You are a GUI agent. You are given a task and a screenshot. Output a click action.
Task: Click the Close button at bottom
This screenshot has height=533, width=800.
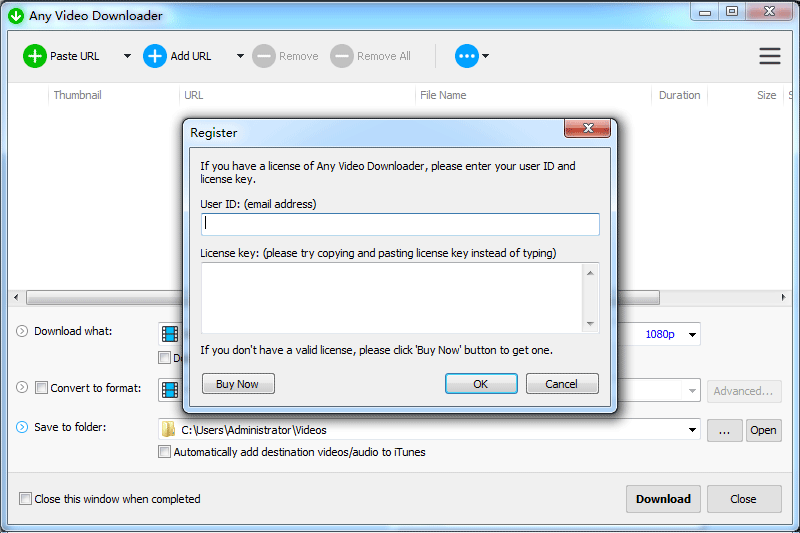pos(744,499)
